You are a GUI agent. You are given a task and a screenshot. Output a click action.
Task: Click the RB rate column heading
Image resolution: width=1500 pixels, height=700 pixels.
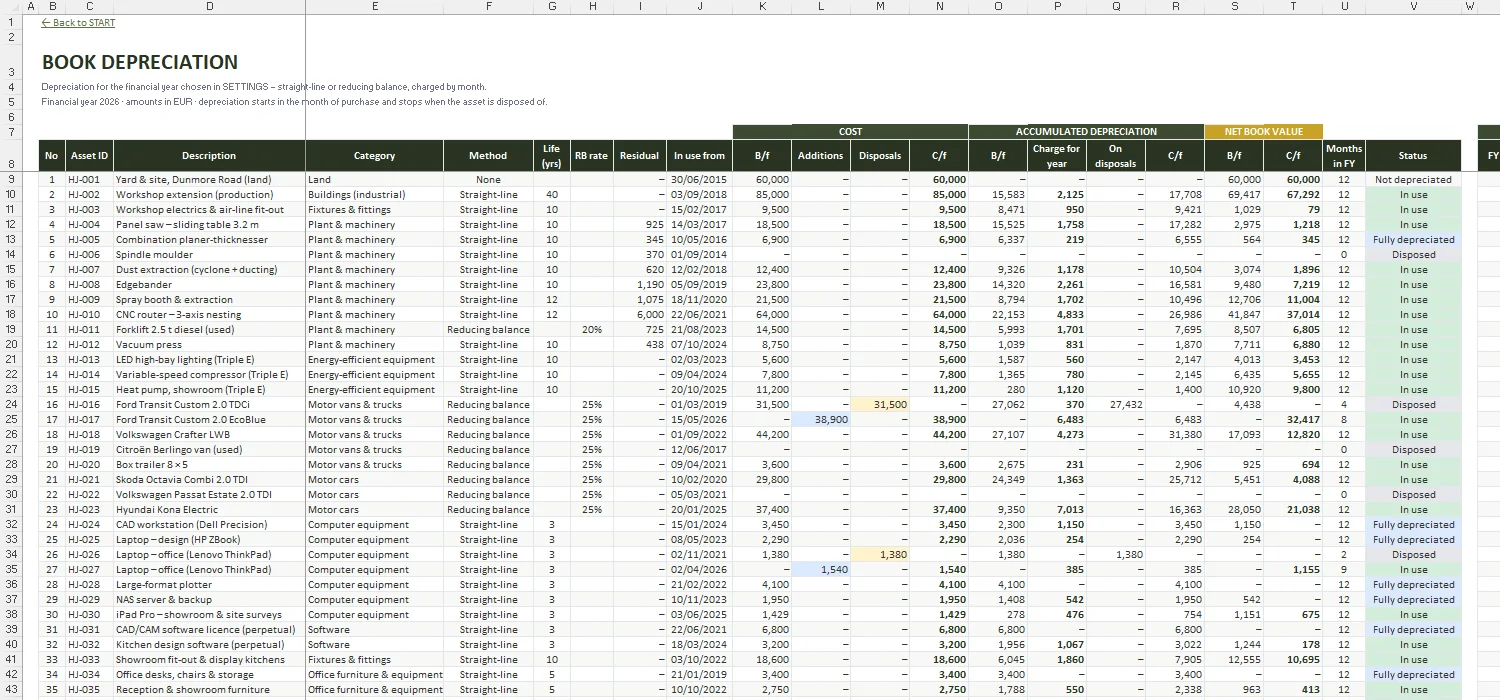pos(592,155)
